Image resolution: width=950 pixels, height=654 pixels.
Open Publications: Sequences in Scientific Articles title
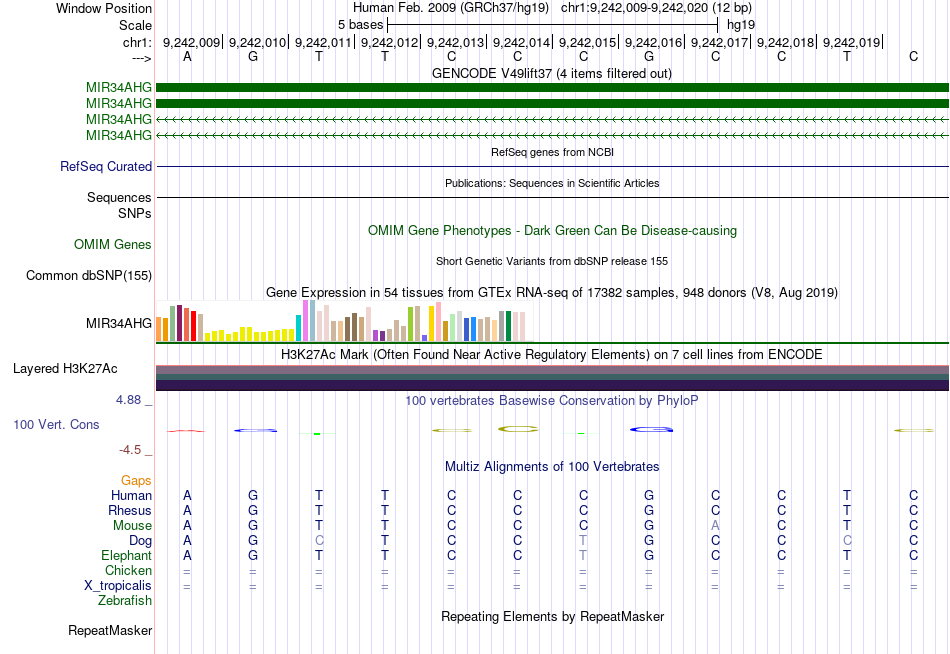[552, 183]
